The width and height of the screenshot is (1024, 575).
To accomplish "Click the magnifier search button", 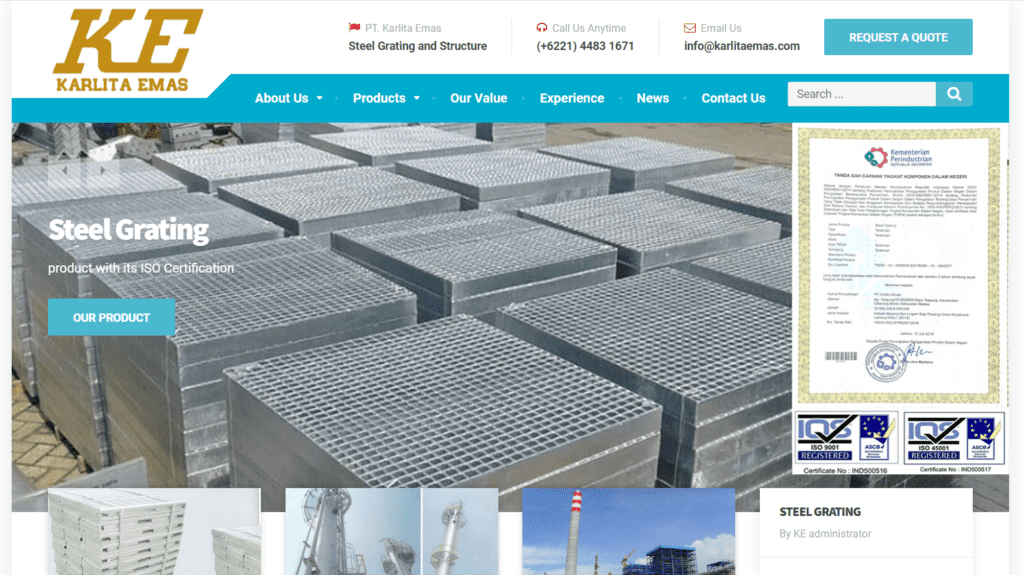I will click(954, 94).
